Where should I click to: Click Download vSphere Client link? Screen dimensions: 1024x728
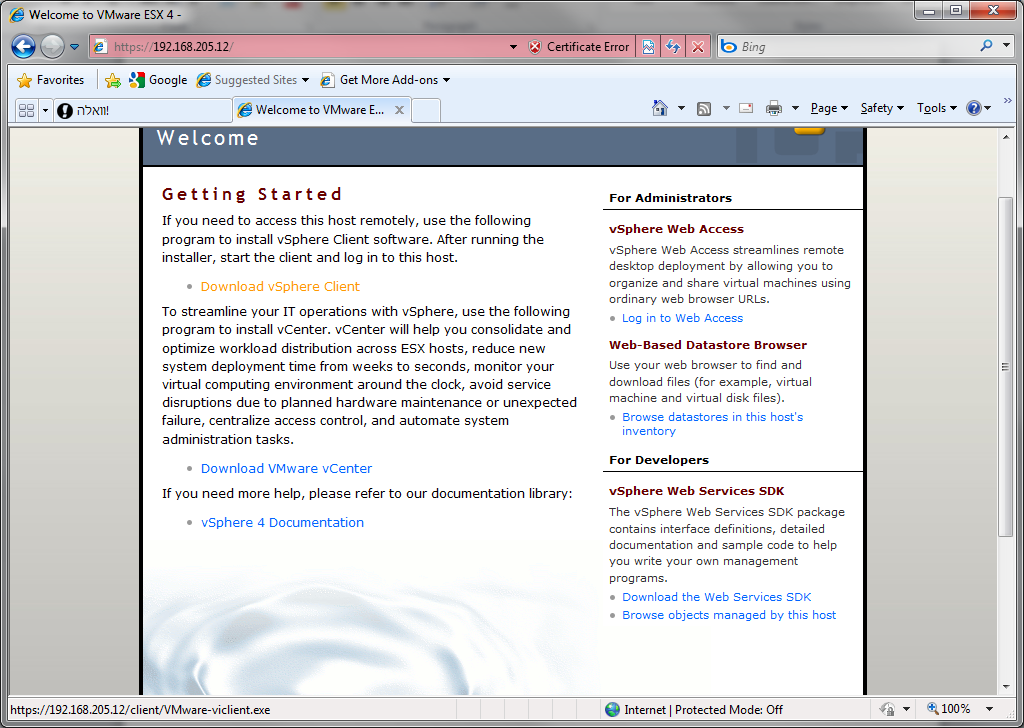click(280, 287)
